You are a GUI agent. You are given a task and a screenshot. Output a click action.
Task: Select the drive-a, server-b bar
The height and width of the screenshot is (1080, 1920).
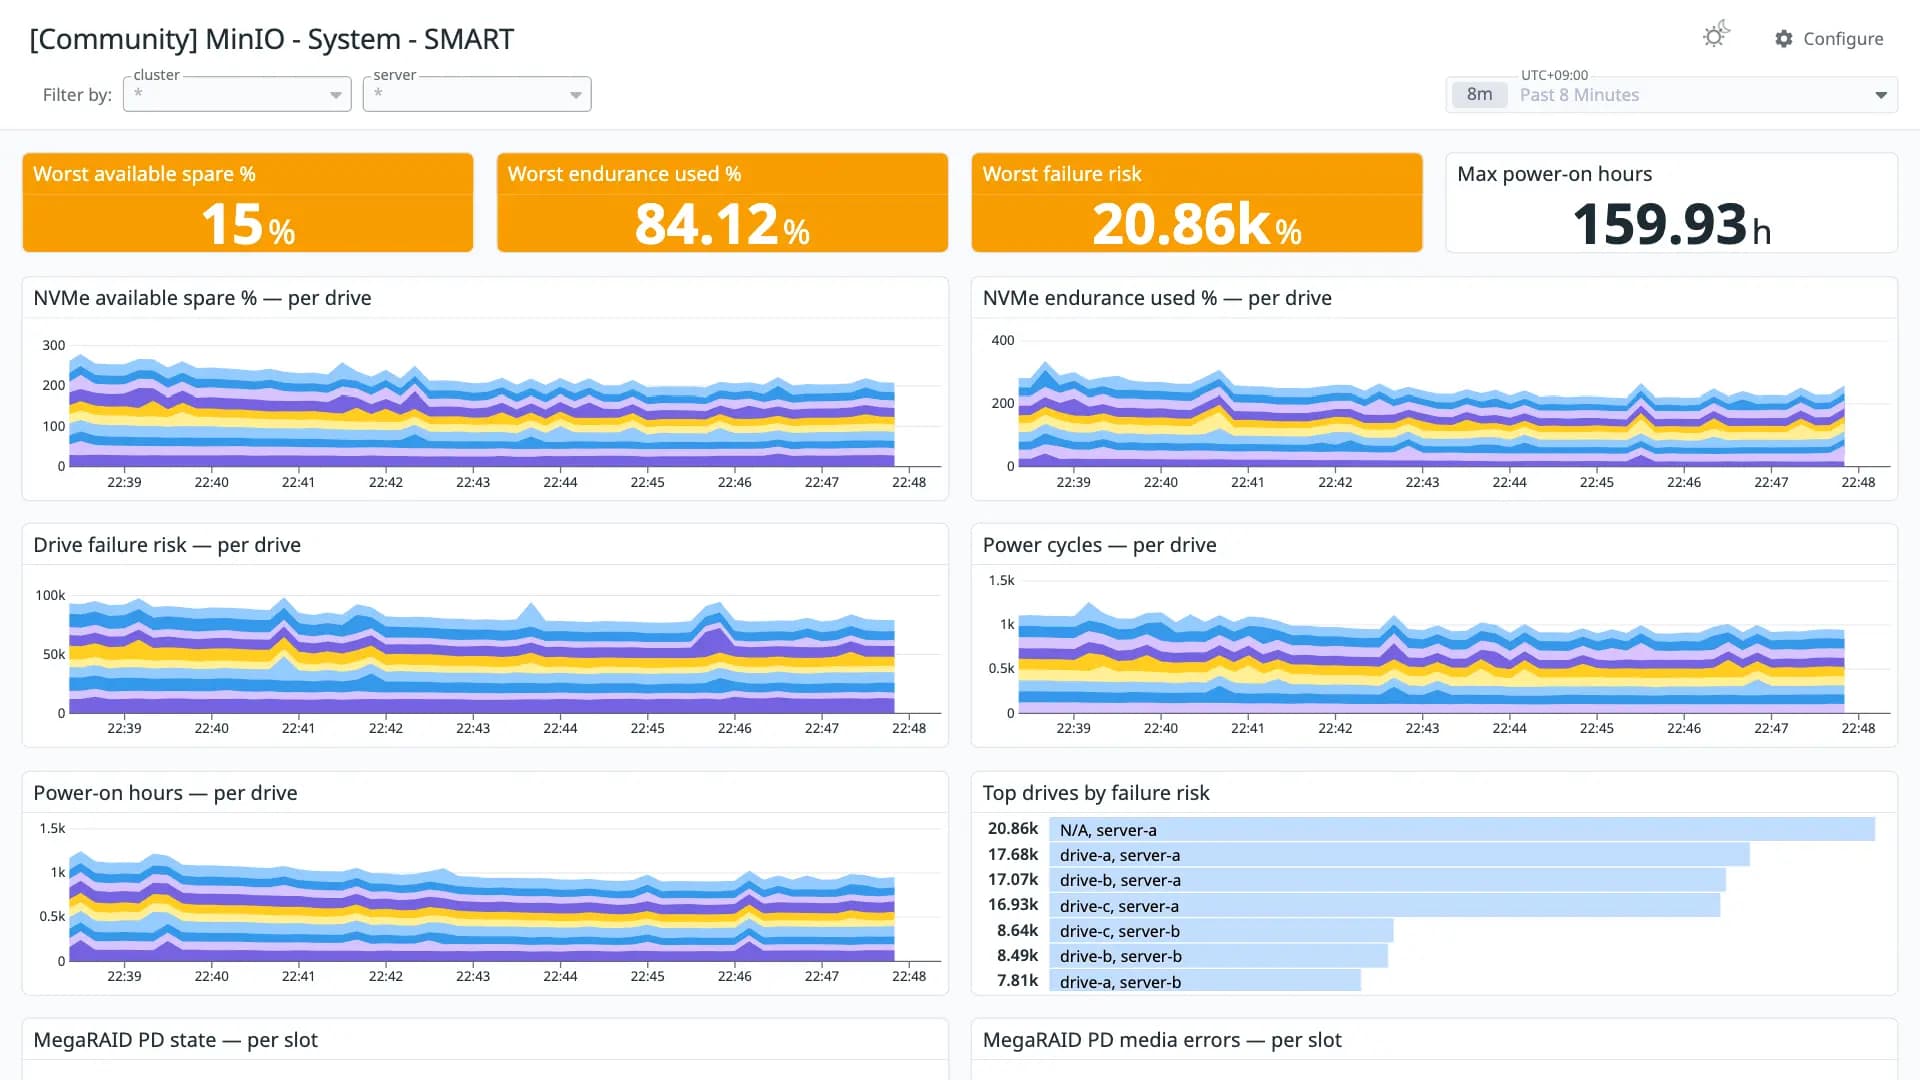click(x=1205, y=982)
